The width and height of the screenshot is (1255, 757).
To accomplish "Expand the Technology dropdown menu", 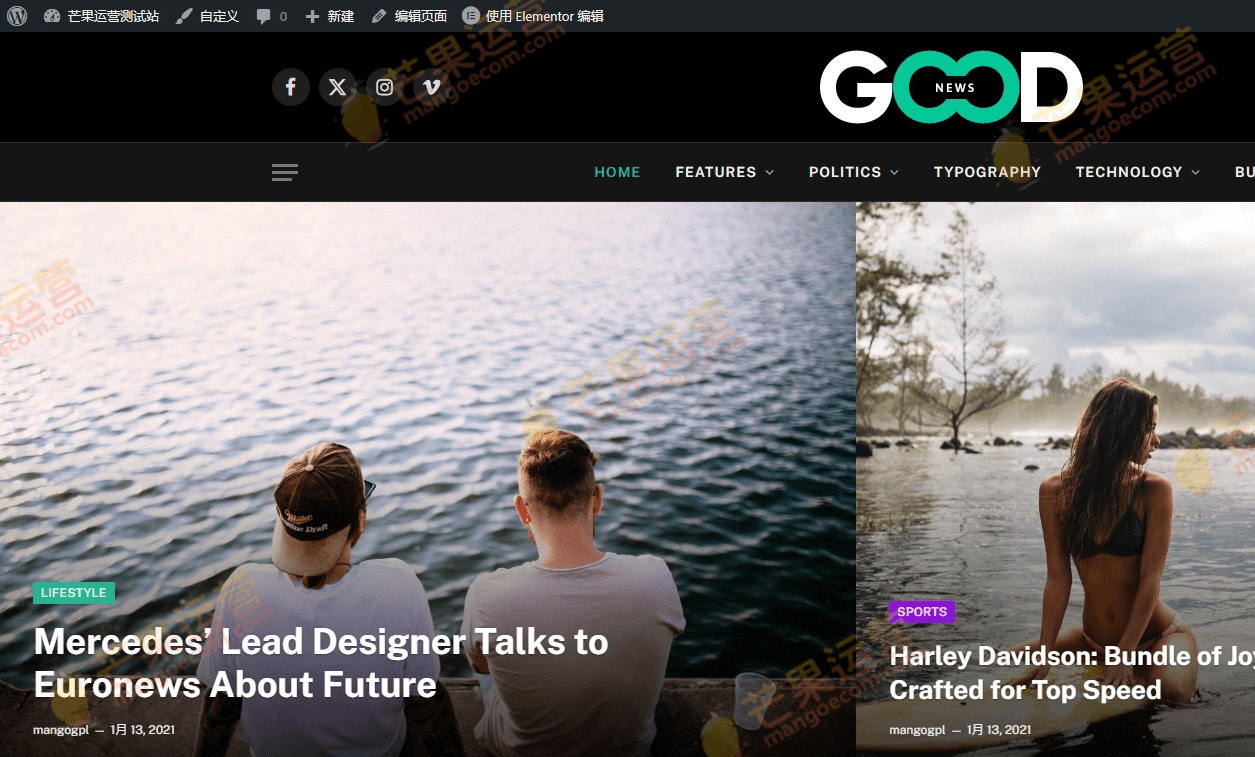I will click(1137, 172).
